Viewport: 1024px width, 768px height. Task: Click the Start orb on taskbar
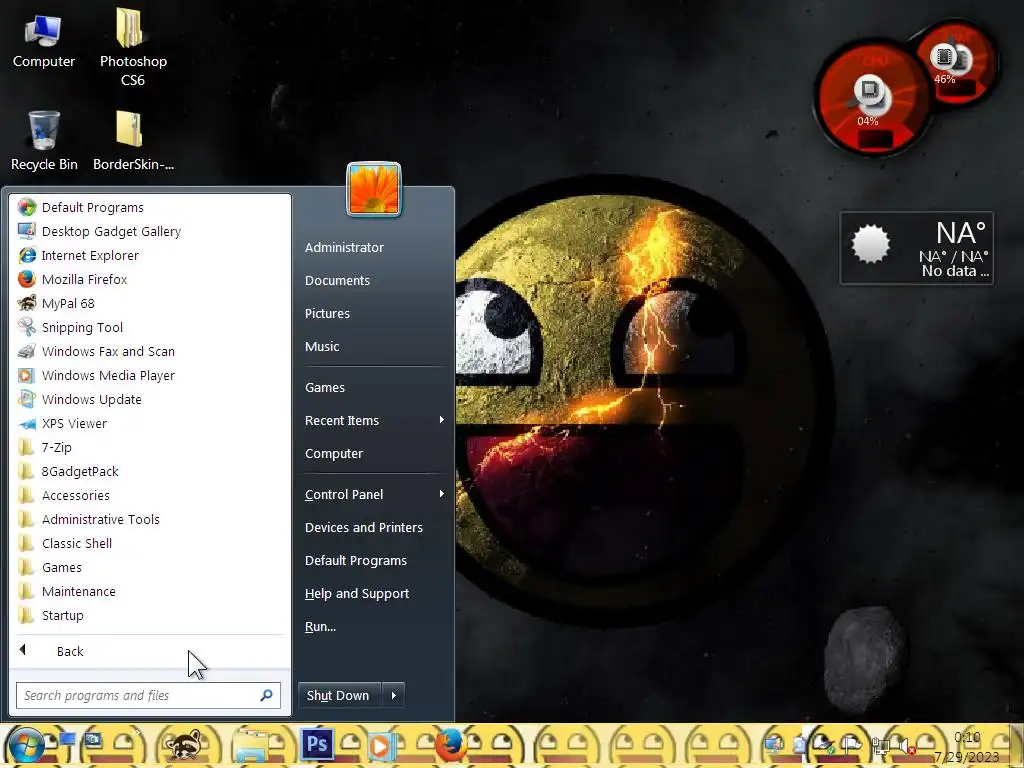tap(26, 746)
